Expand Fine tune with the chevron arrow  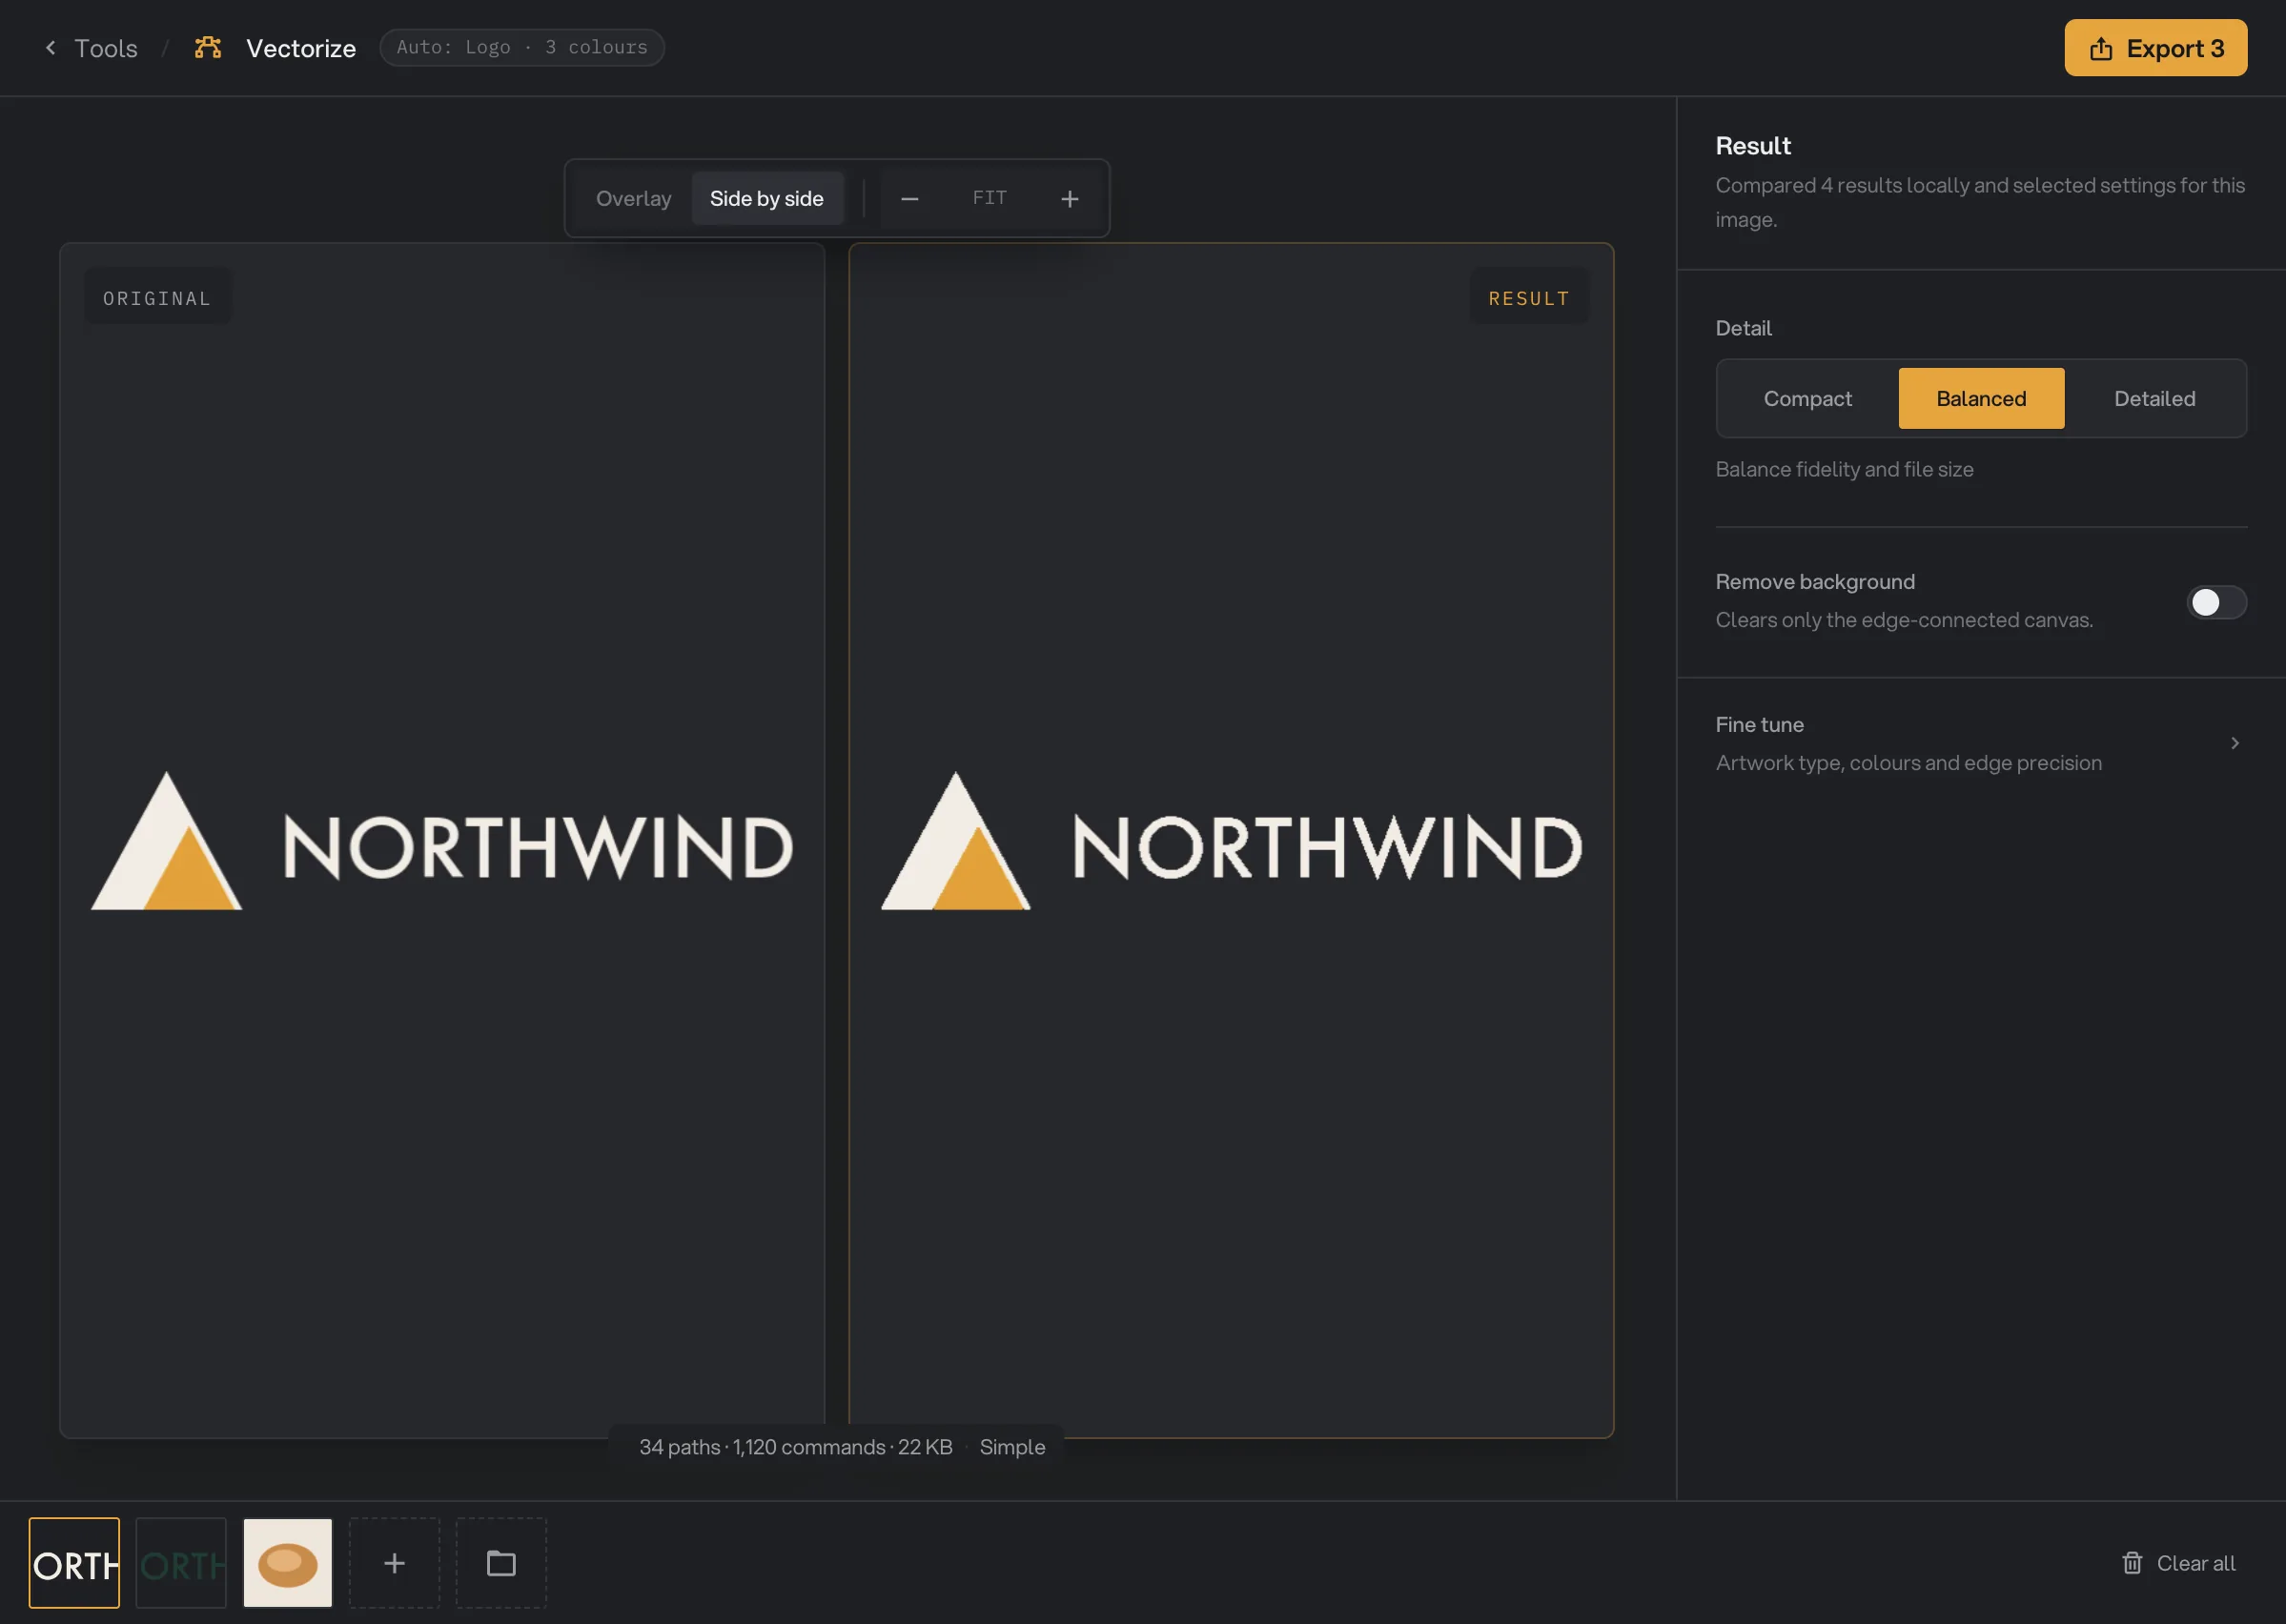click(x=2234, y=743)
